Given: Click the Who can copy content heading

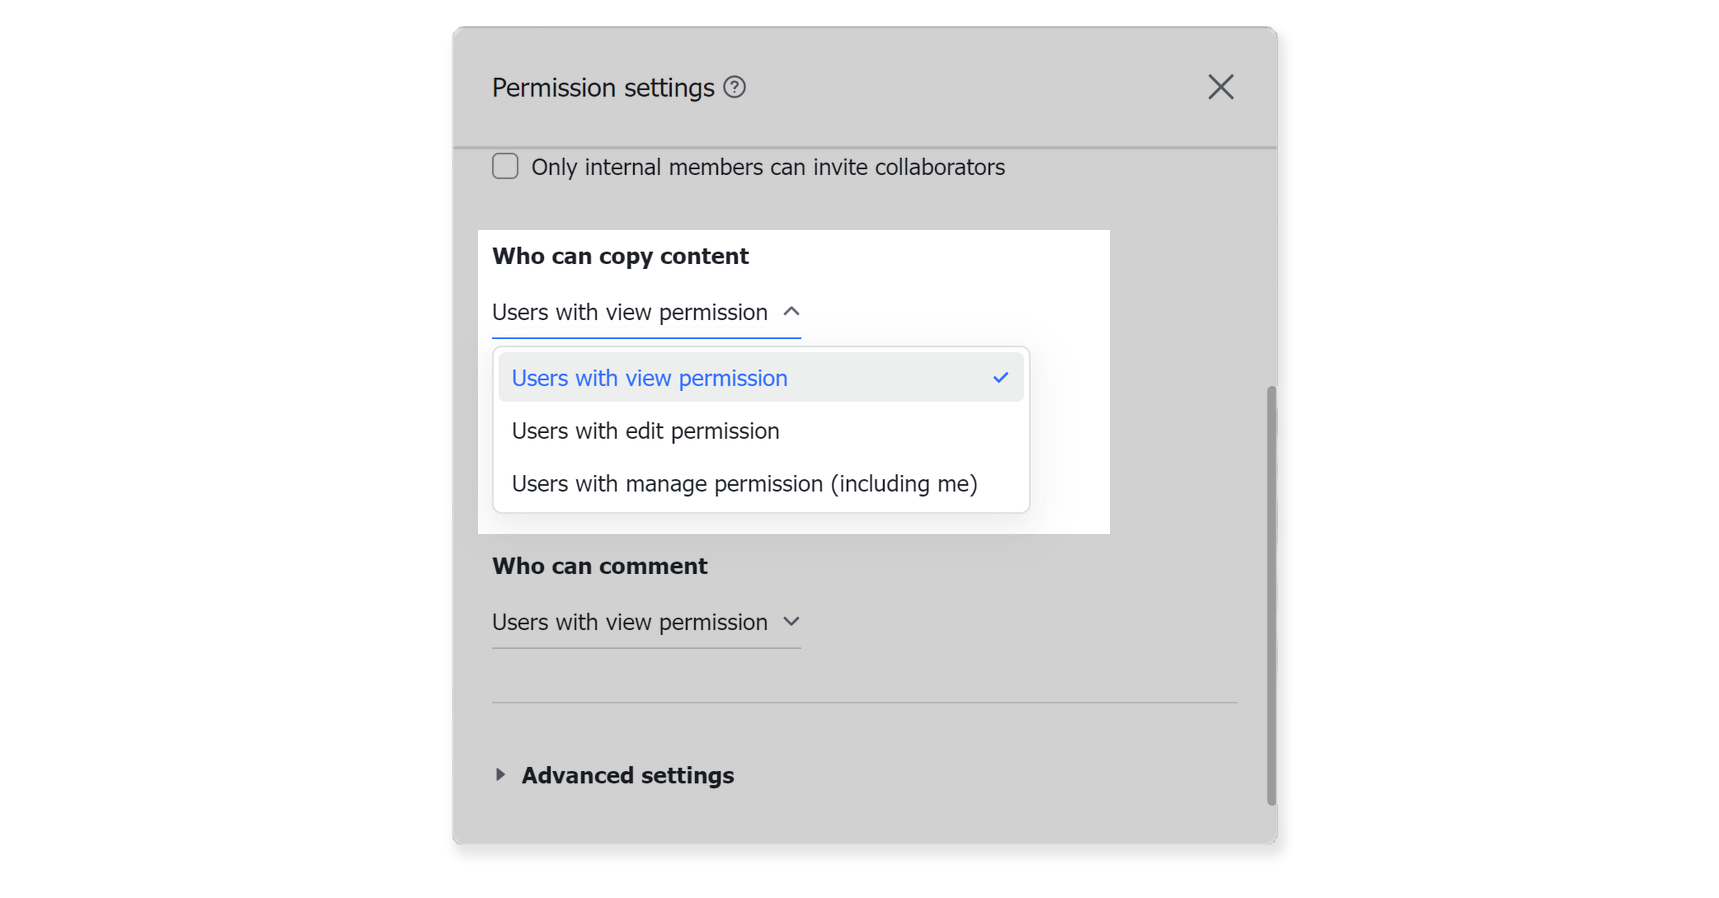Looking at the screenshot, I should click(x=620, y=256).
